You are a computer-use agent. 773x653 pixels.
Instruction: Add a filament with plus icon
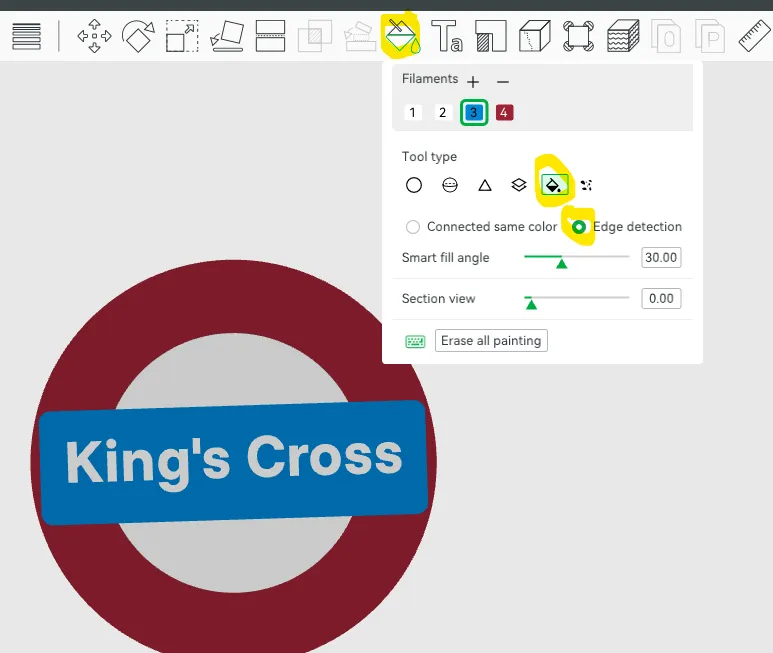(473, 81)
